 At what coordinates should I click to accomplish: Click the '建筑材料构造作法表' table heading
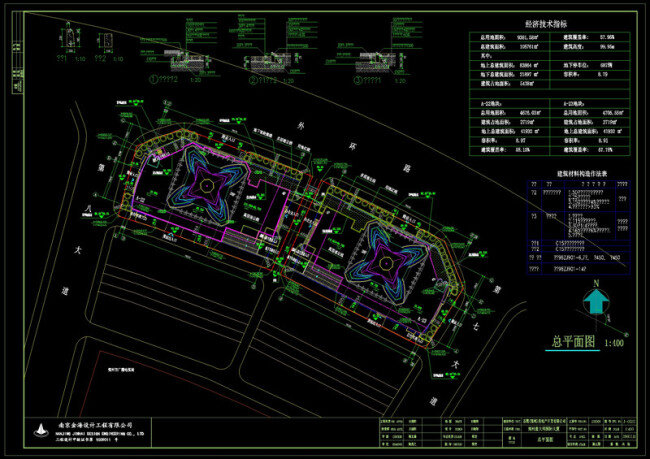pos(582,174)
